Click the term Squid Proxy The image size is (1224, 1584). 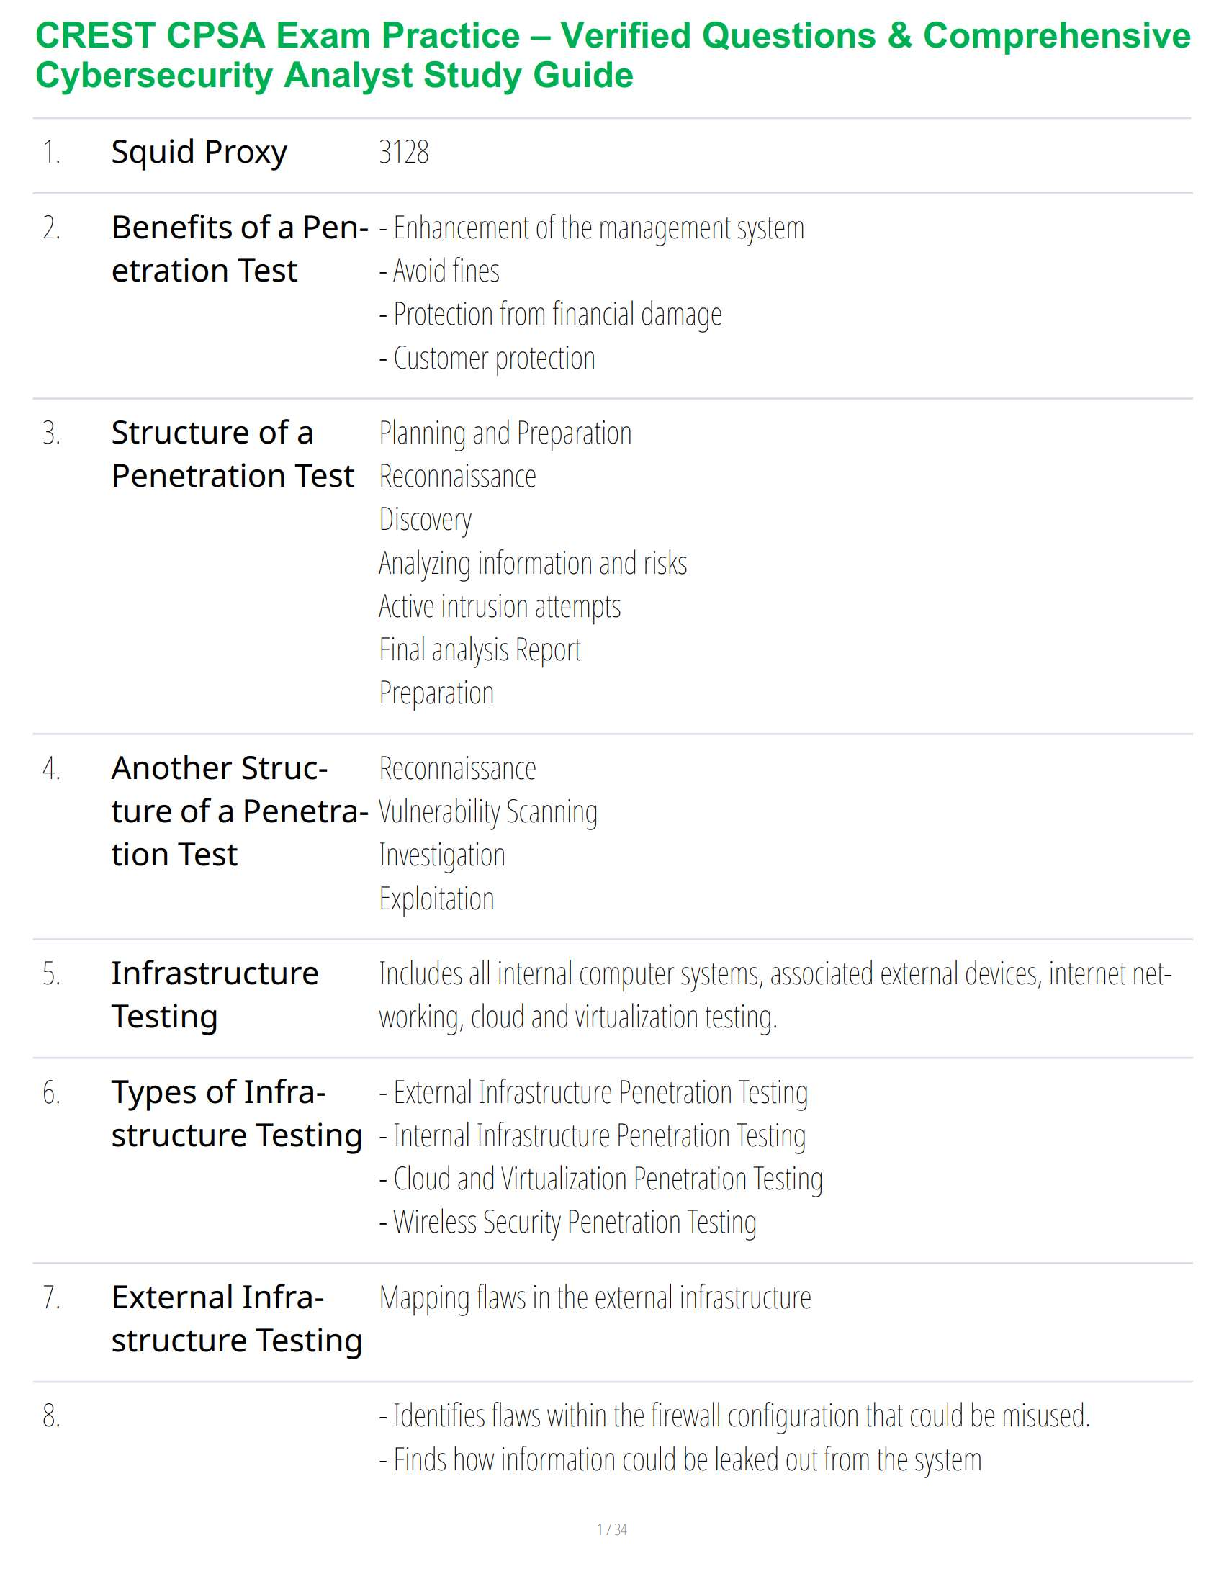pyautogui.click(x=199, y=152)
